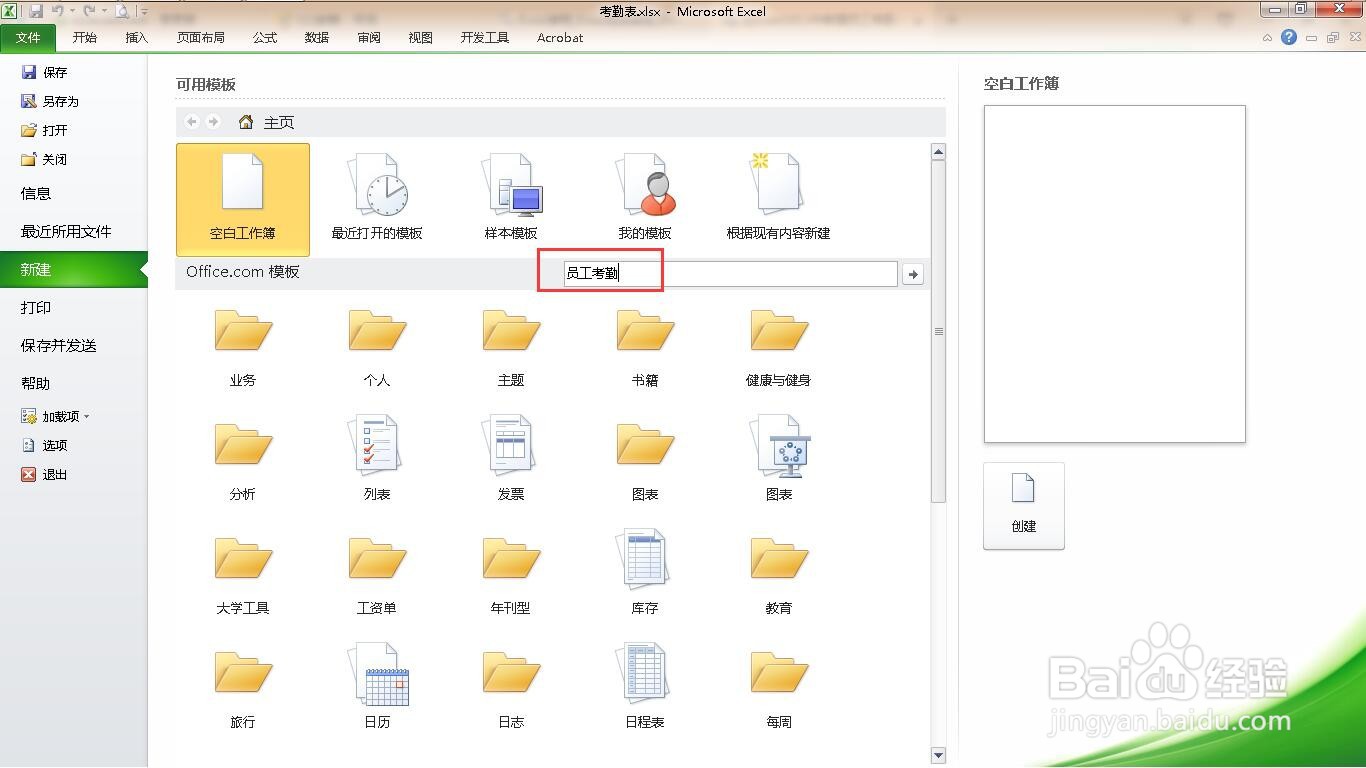The image size is (1366, 768).
Task: Switch to the 视图 View tab
Action: (x=421, y=38)
